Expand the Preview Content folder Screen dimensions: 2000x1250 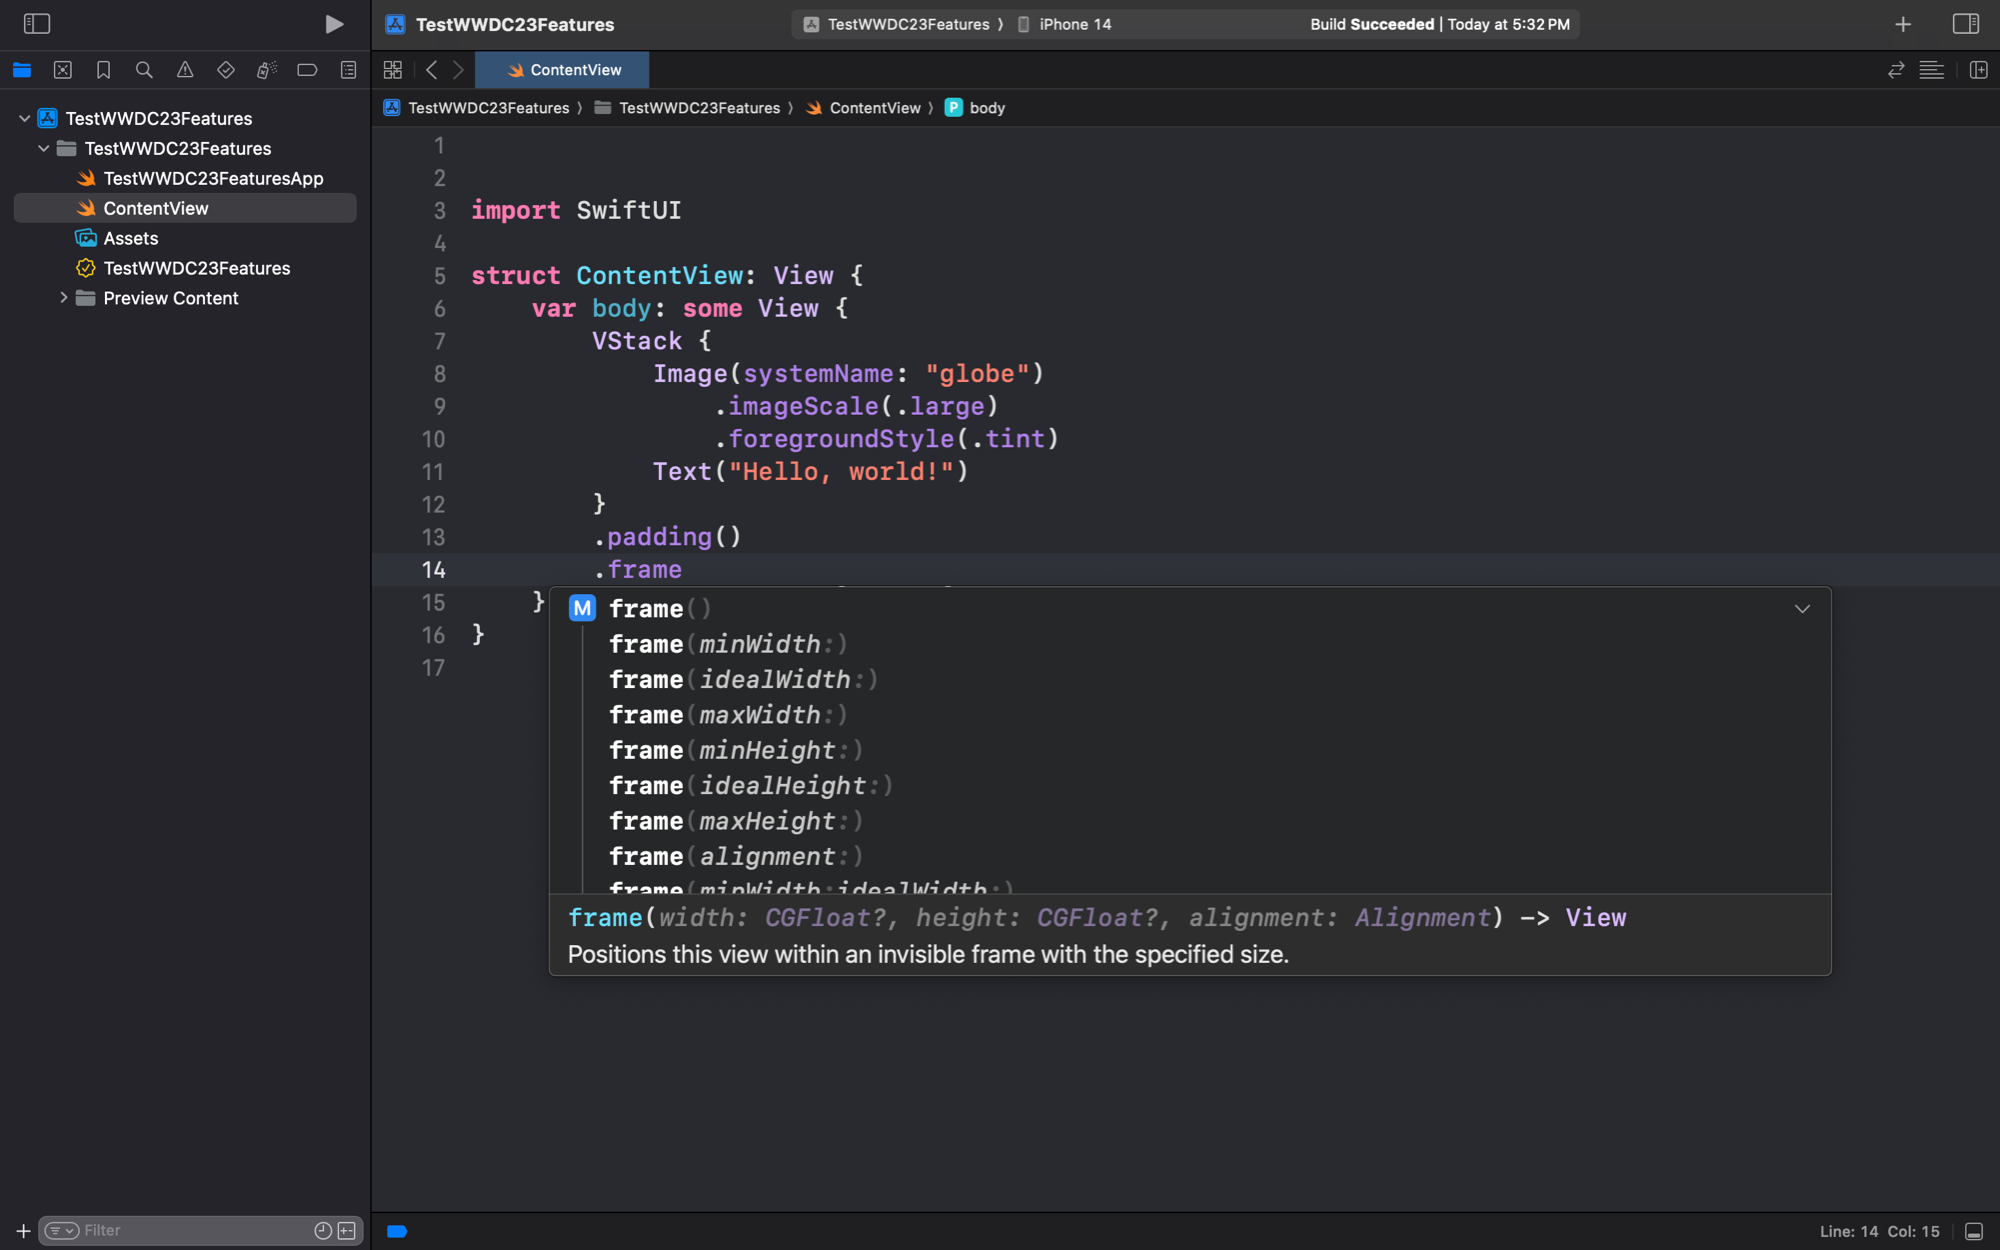[64, 298]
